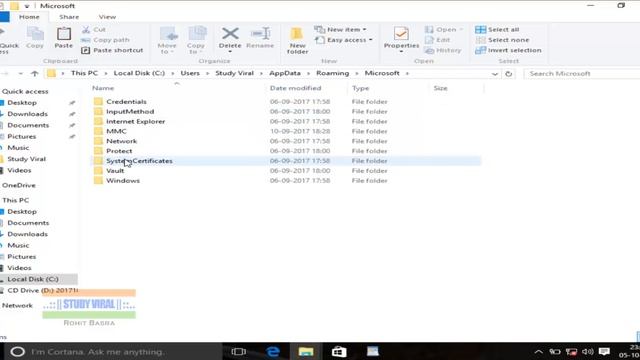This screenshot has height=360, width=640.
Task: Expand the address bar history dropdown
Action: click(495, 74)
